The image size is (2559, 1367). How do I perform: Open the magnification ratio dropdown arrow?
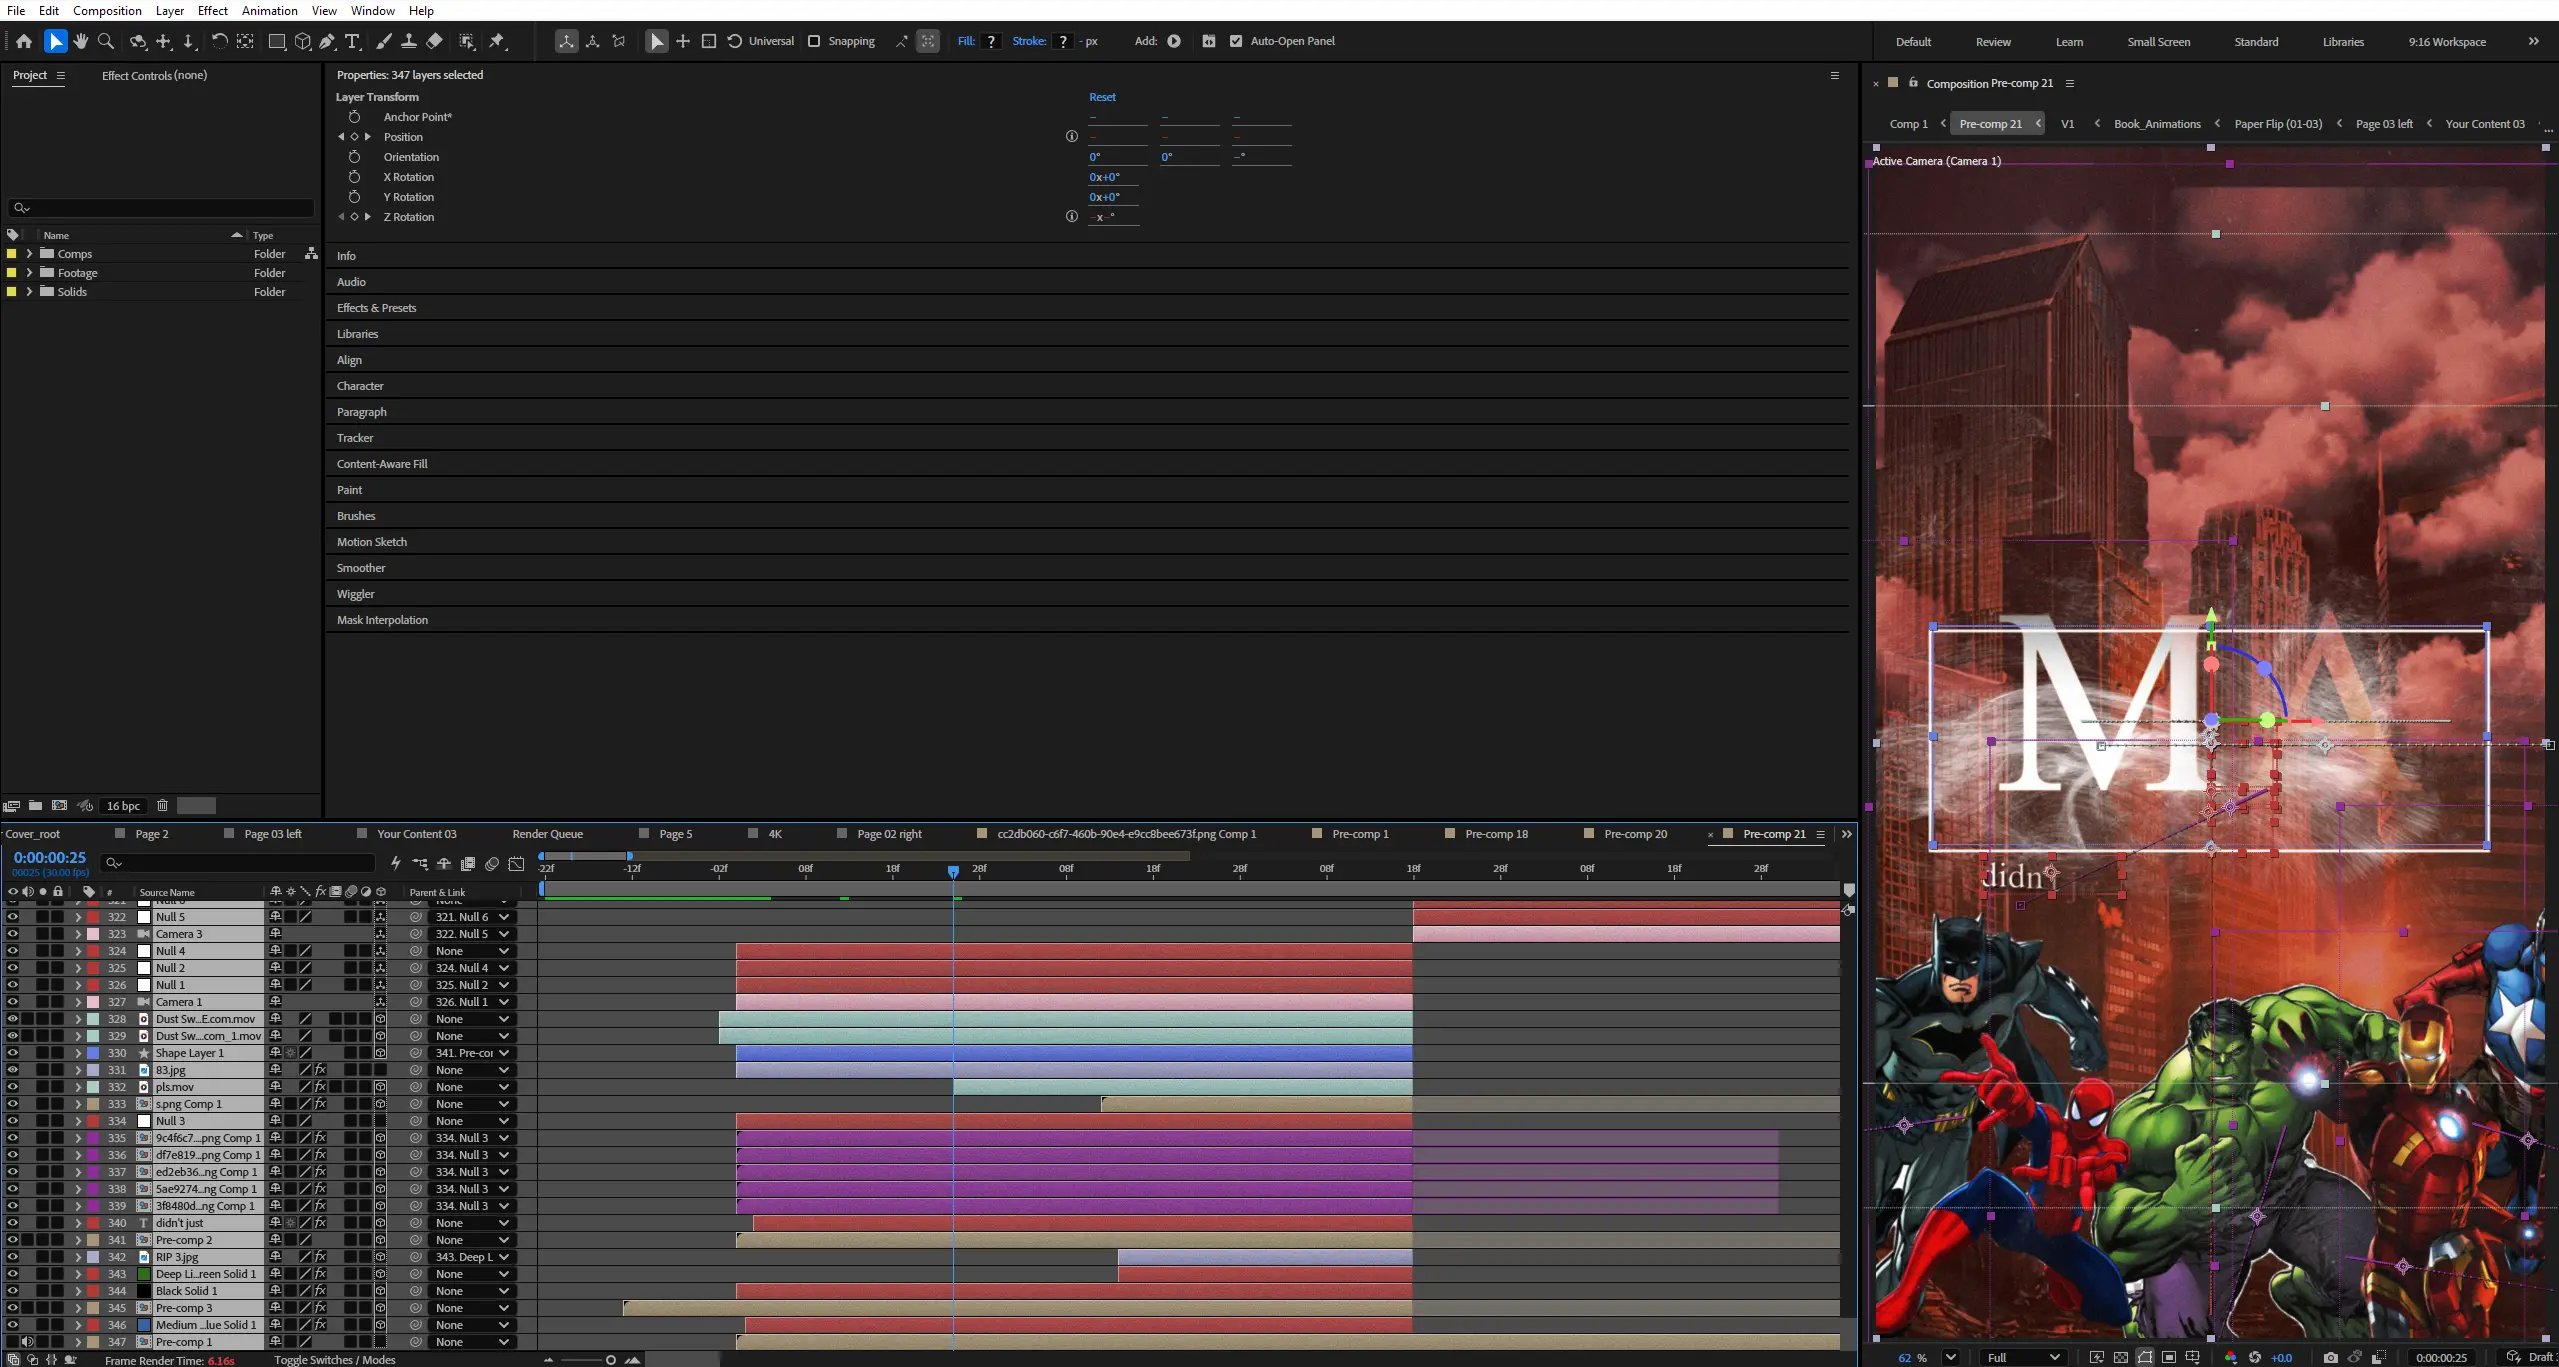[1950, 1357]
